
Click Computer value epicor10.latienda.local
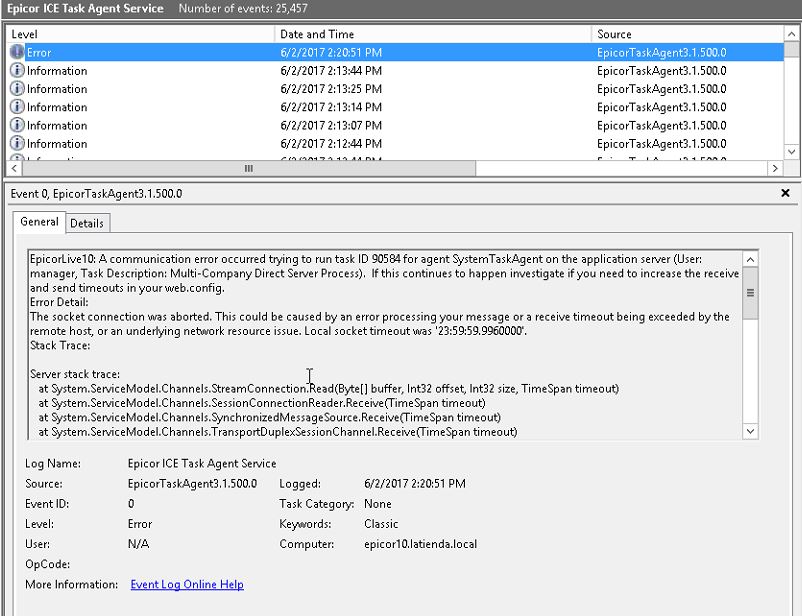click(x=420, y=544)
